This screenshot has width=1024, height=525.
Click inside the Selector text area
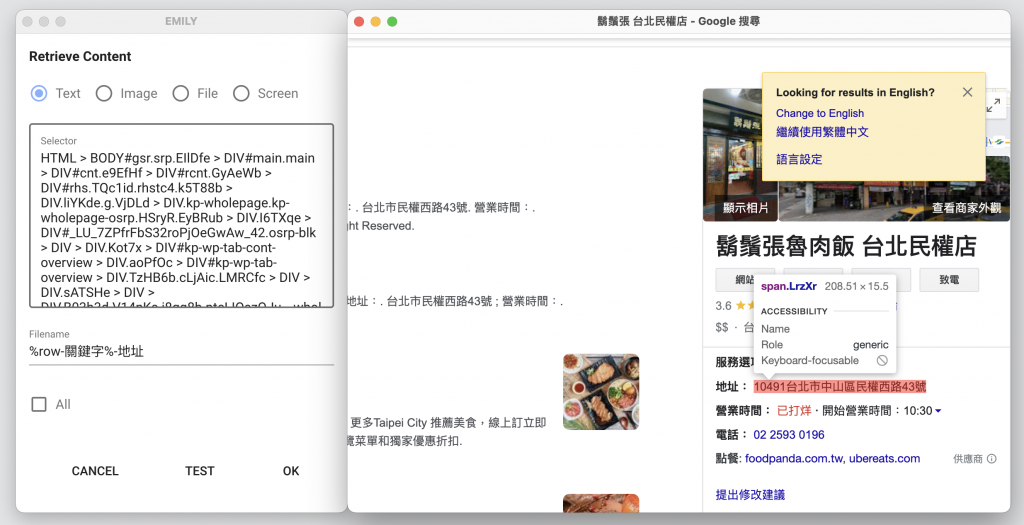pyautogui.click(x=182, y=215)
